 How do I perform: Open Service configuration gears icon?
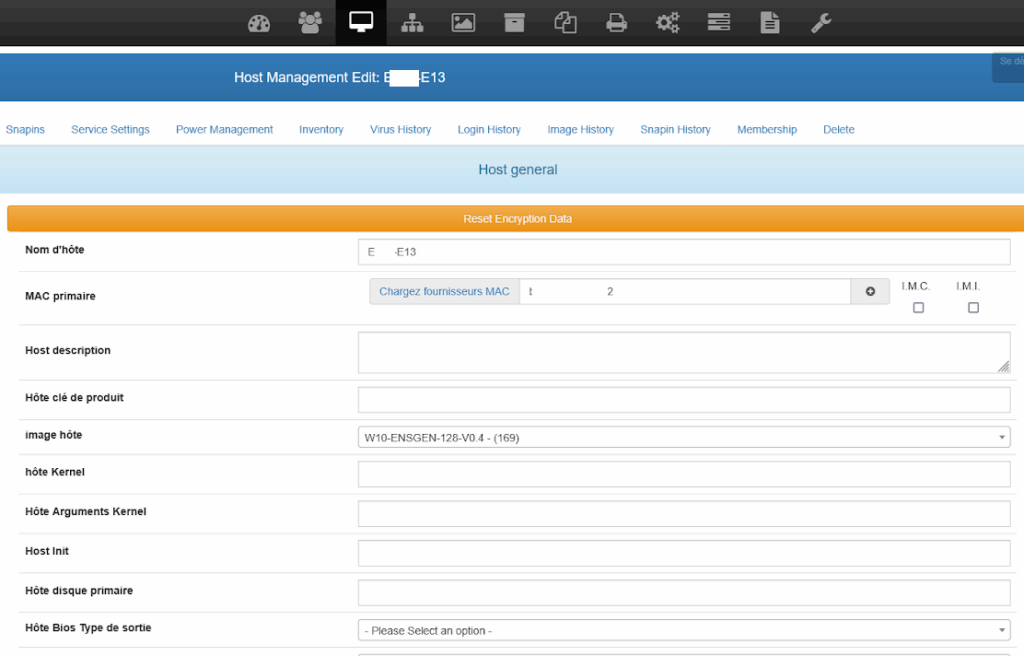[x=668, y=23]
